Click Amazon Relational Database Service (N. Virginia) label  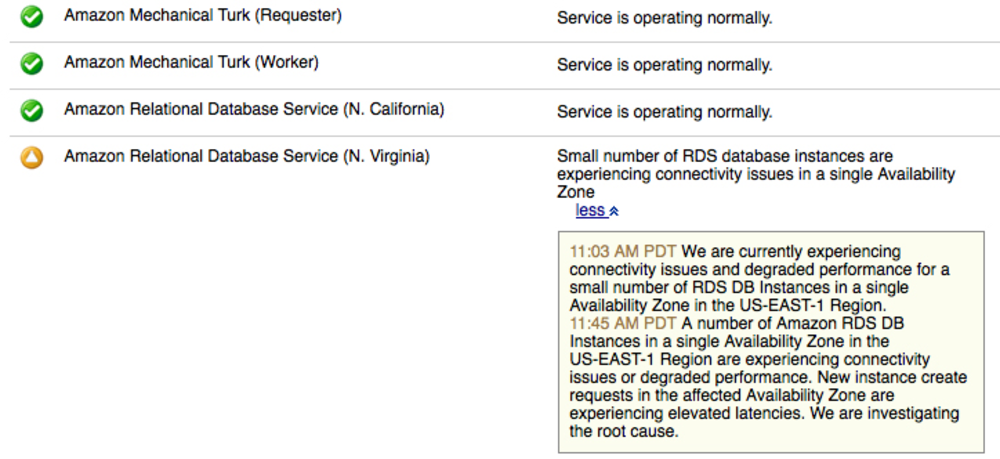click(247, 156)
